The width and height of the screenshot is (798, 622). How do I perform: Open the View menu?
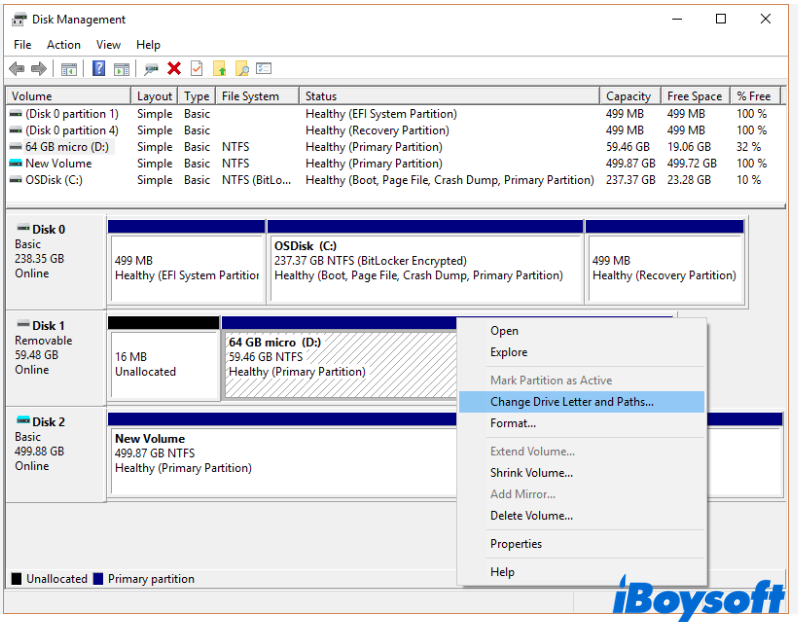click(108, 45)
